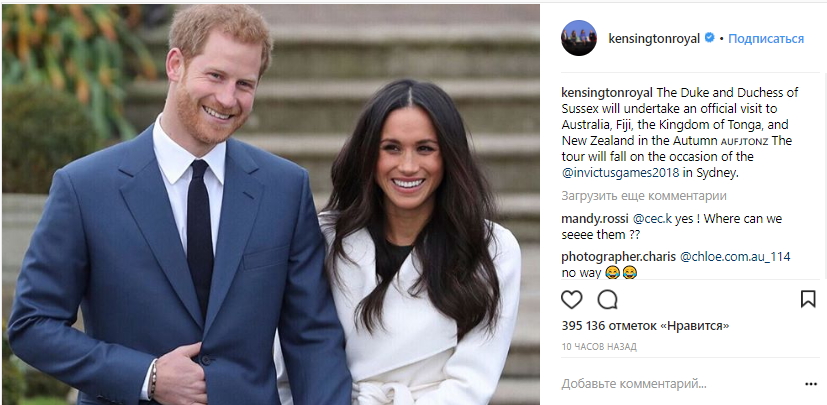Click the comment speech bubble icon

[608, 300]
